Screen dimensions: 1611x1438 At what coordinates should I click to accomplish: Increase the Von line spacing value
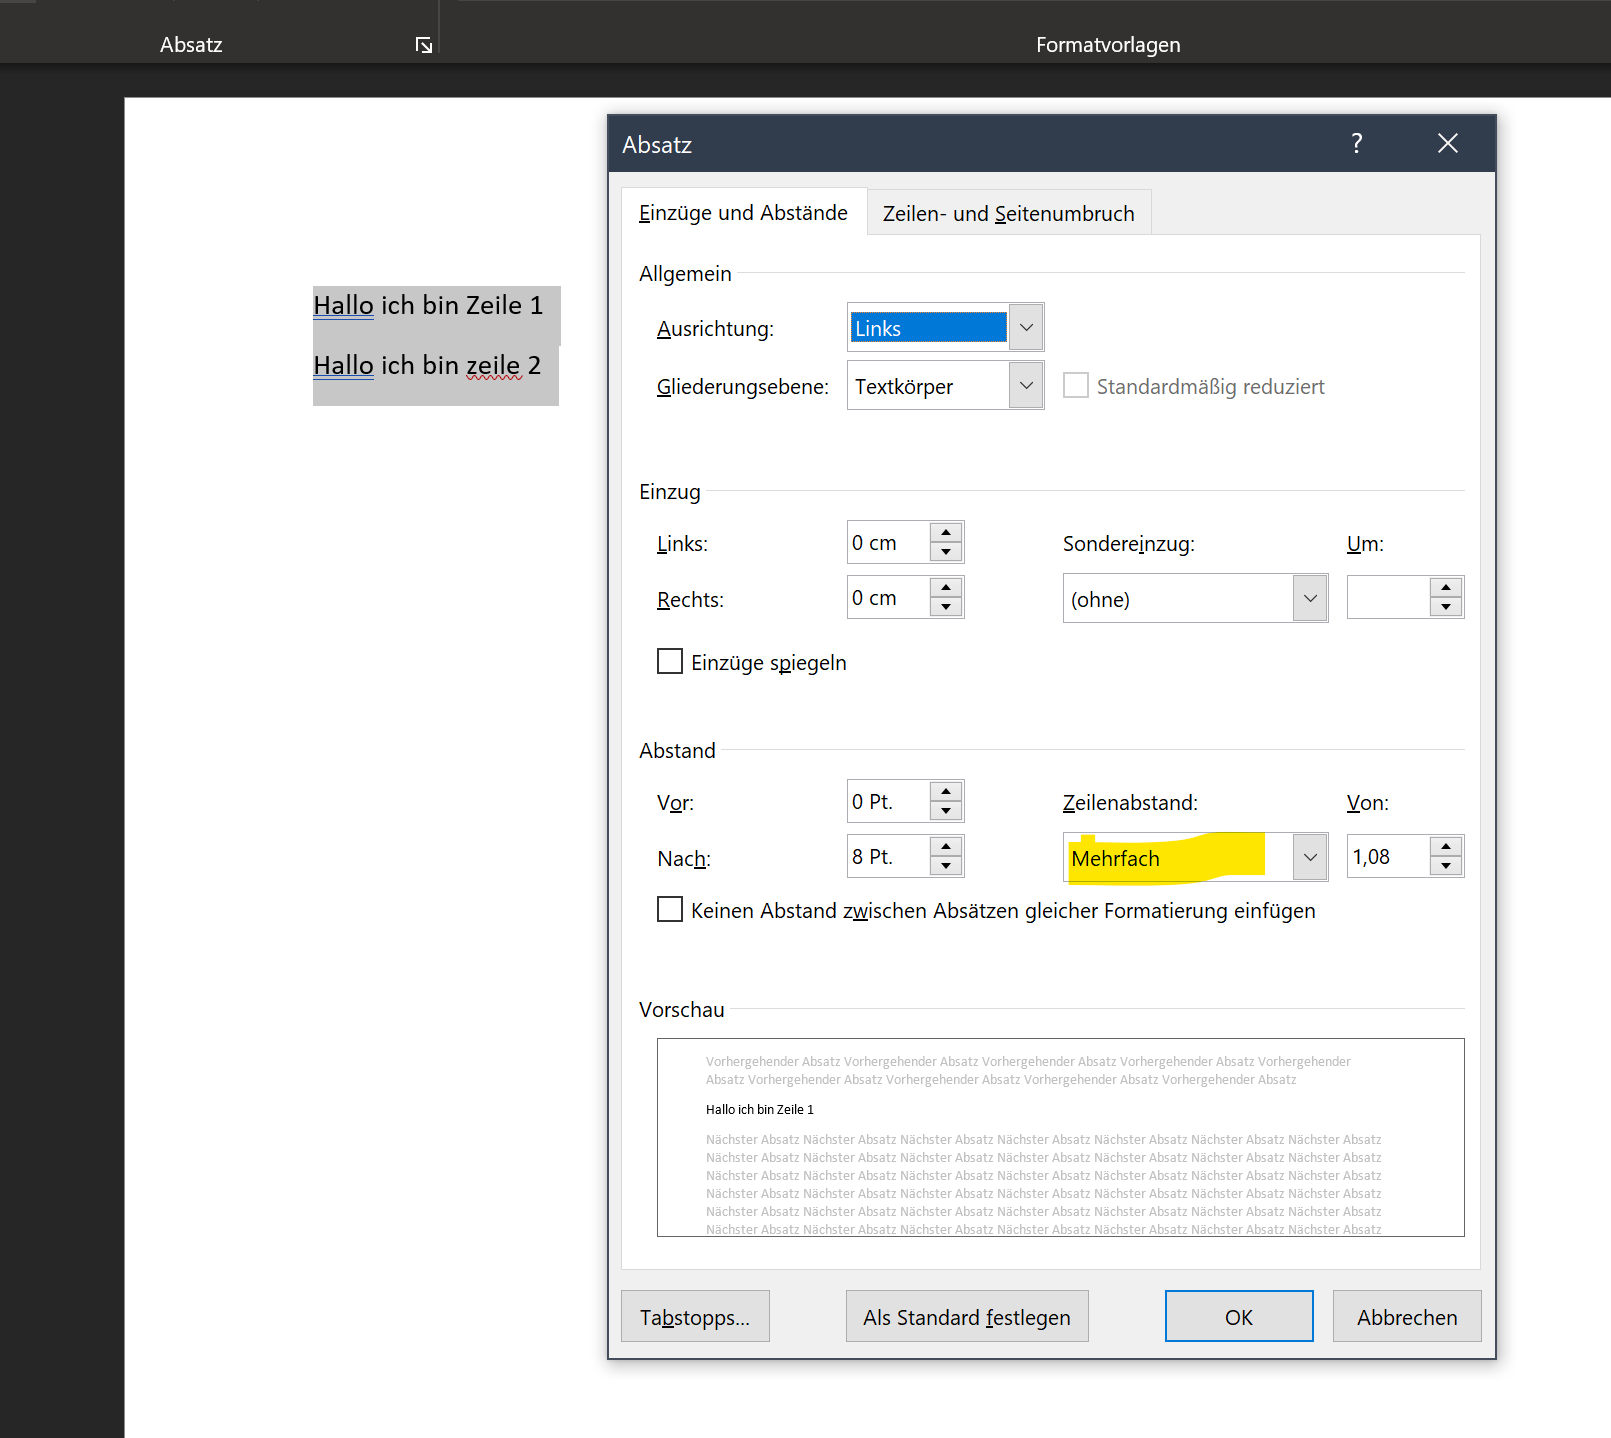coord(1446,846)
